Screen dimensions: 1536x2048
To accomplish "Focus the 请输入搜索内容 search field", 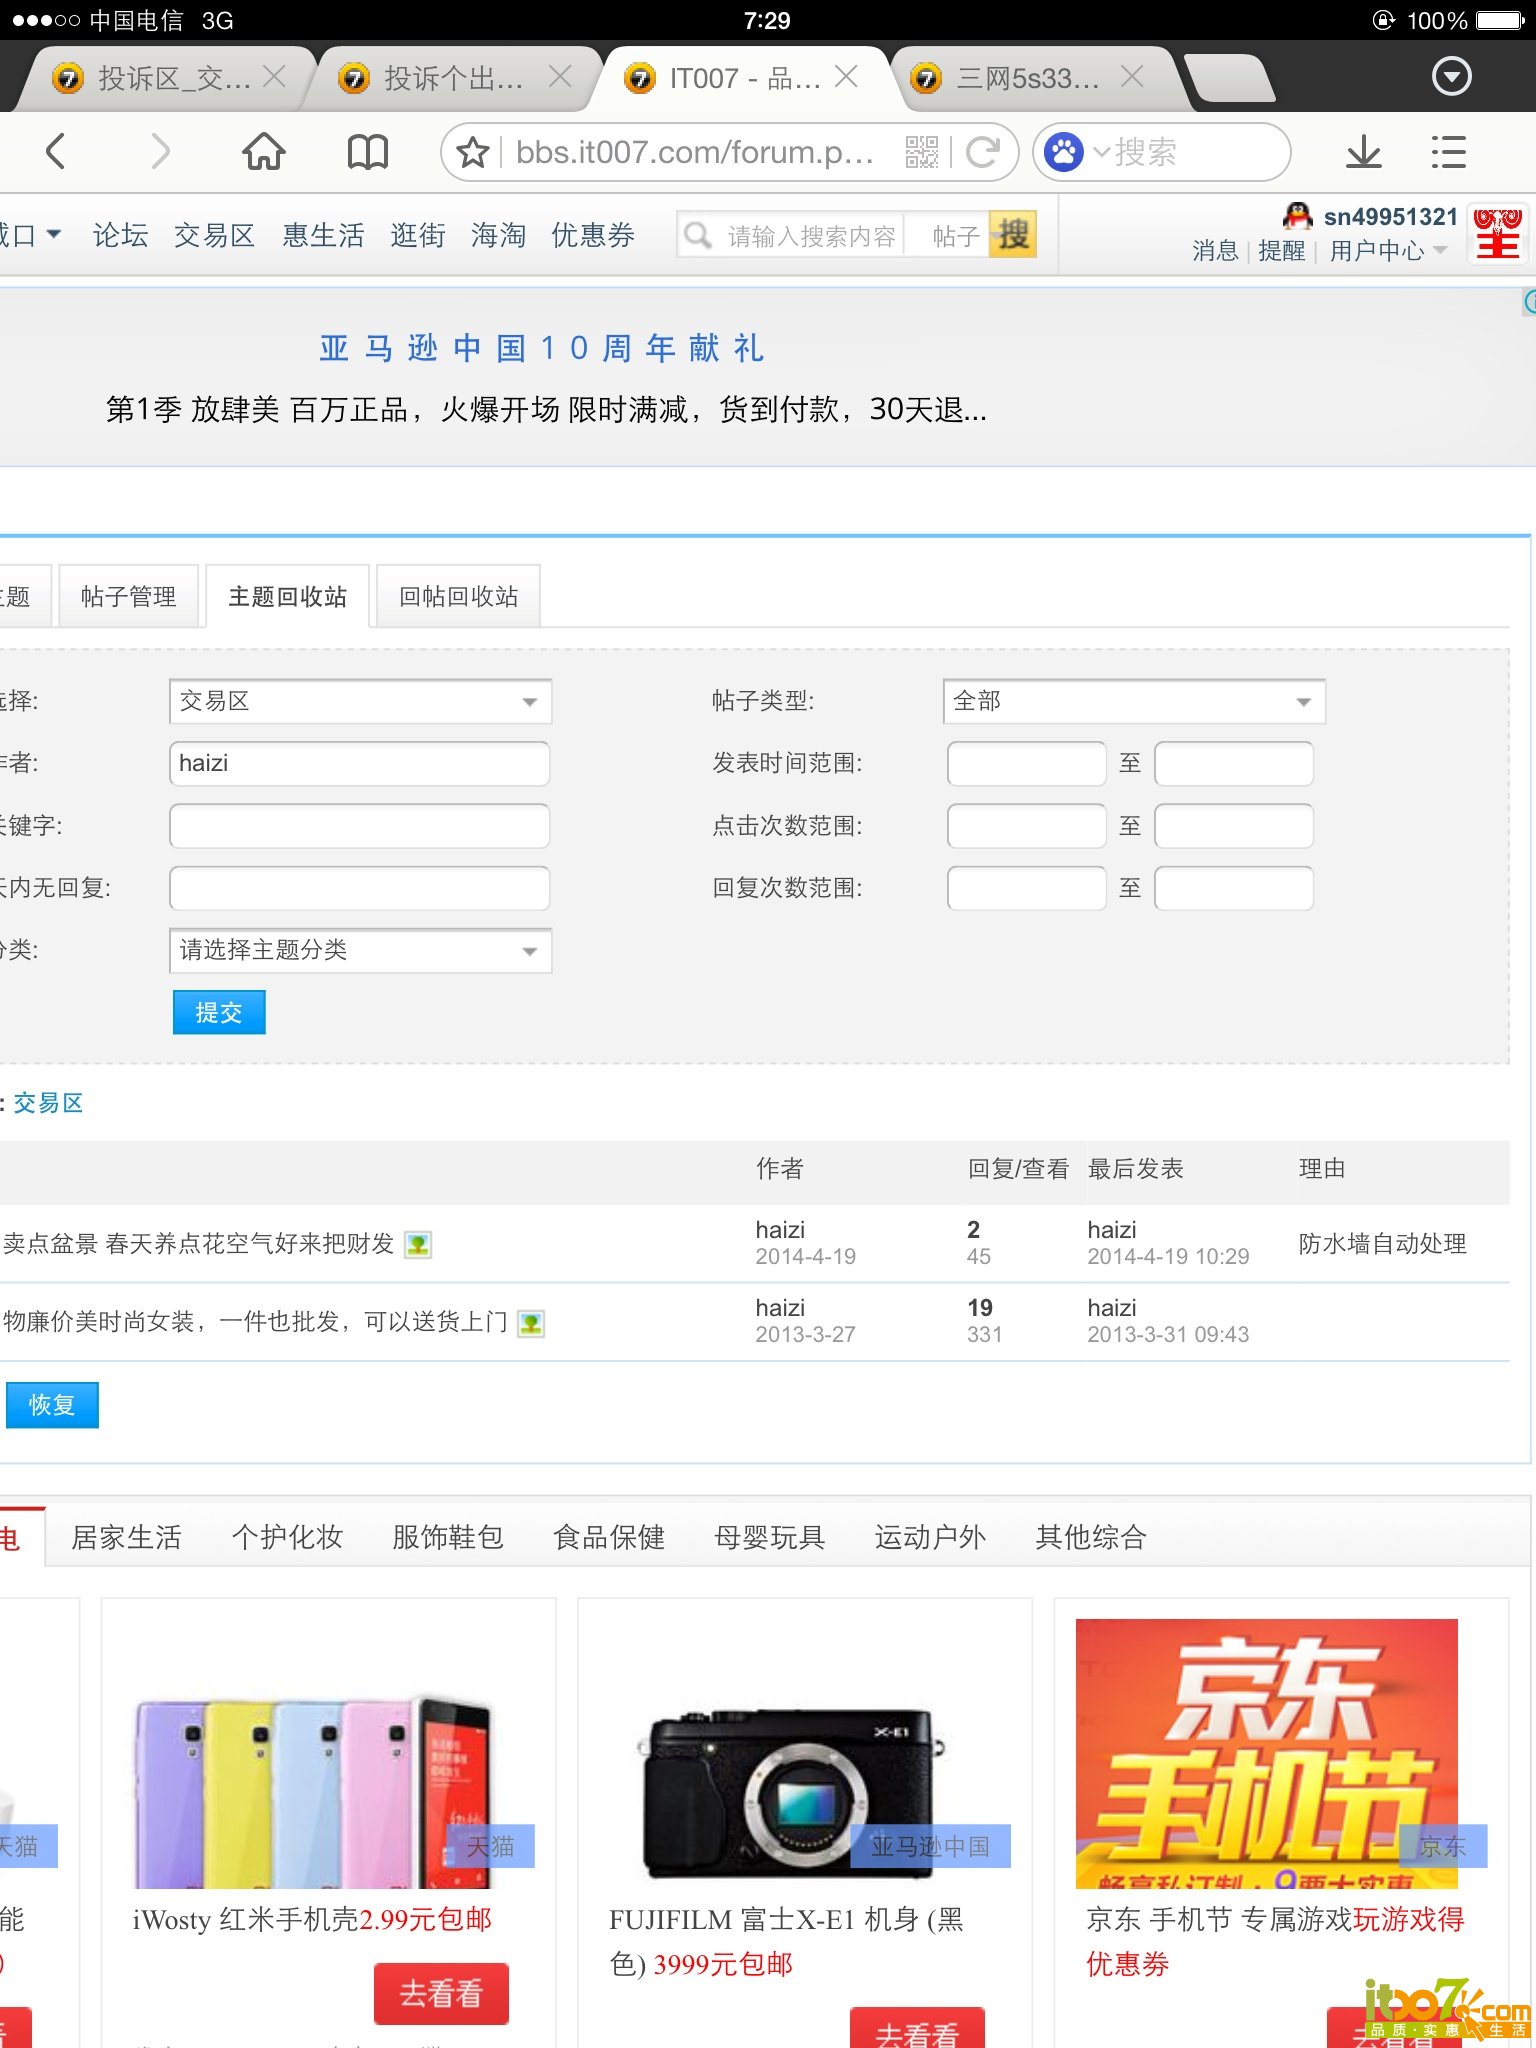I will click(x=811, y=236).
